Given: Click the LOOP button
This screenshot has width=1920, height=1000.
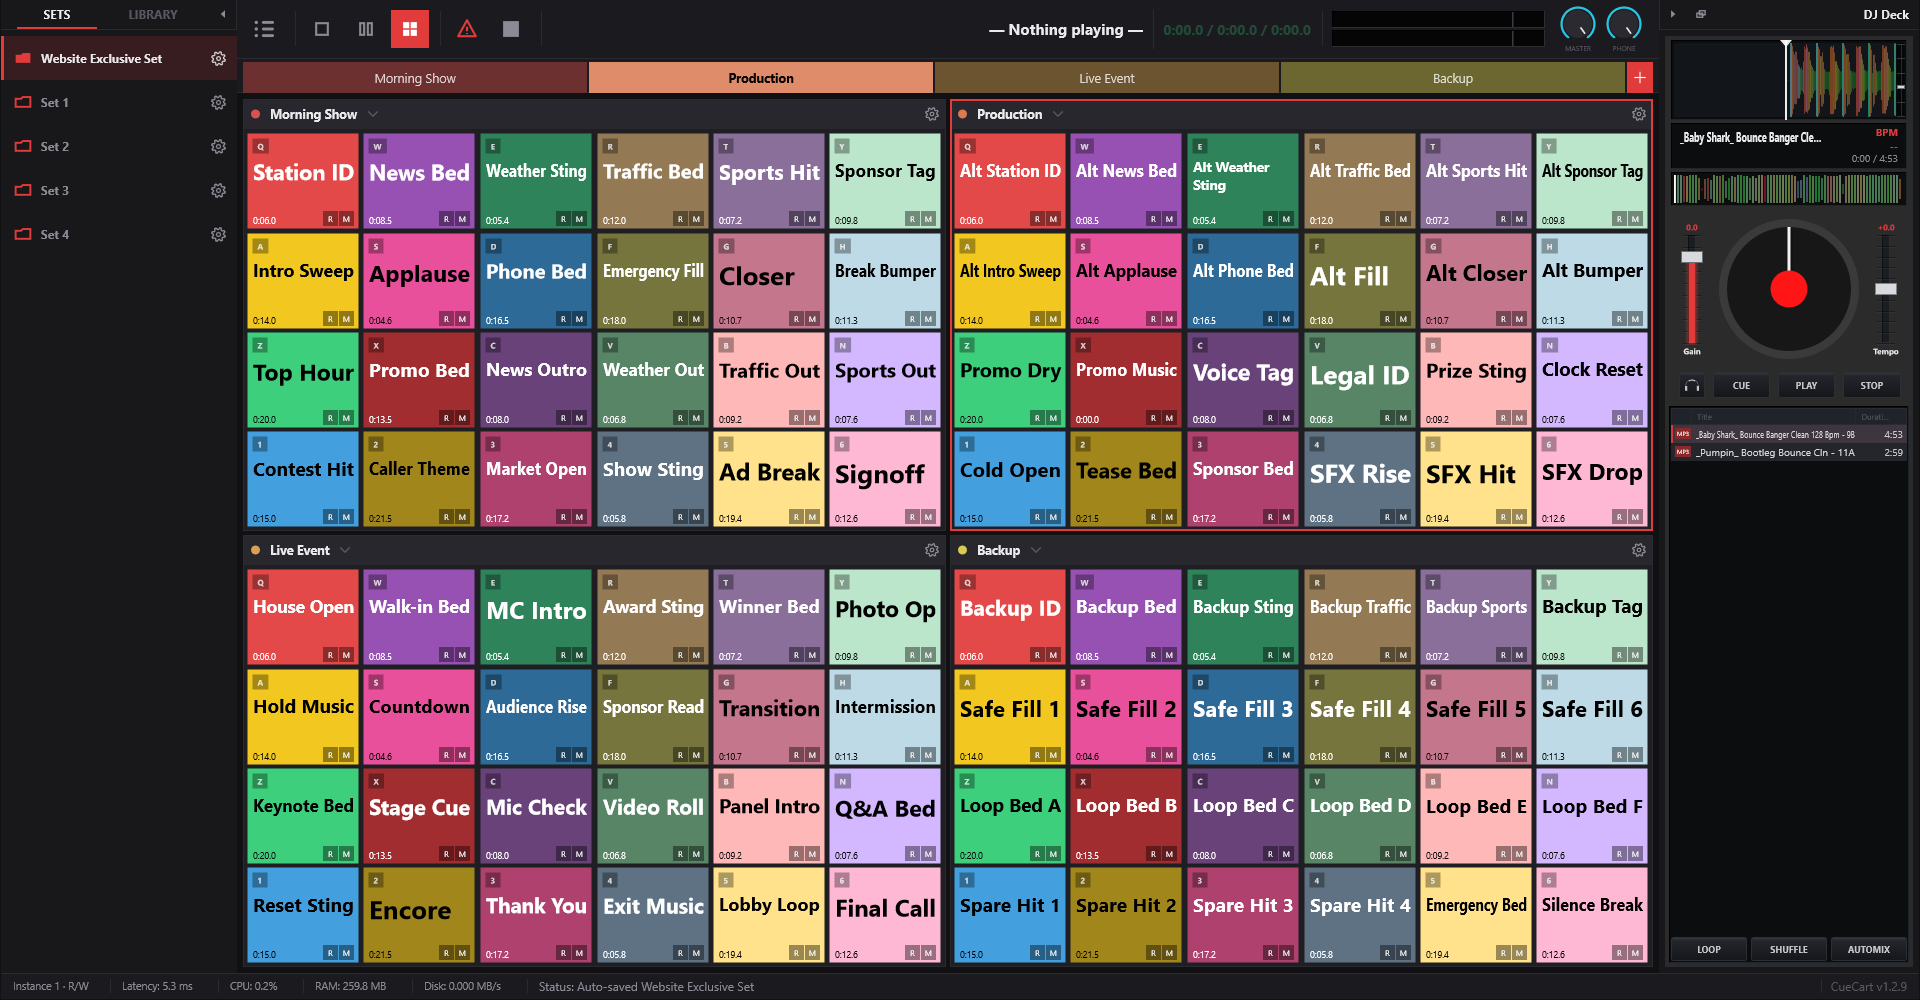Looking at the screenshot, I should pos(1710,950).
